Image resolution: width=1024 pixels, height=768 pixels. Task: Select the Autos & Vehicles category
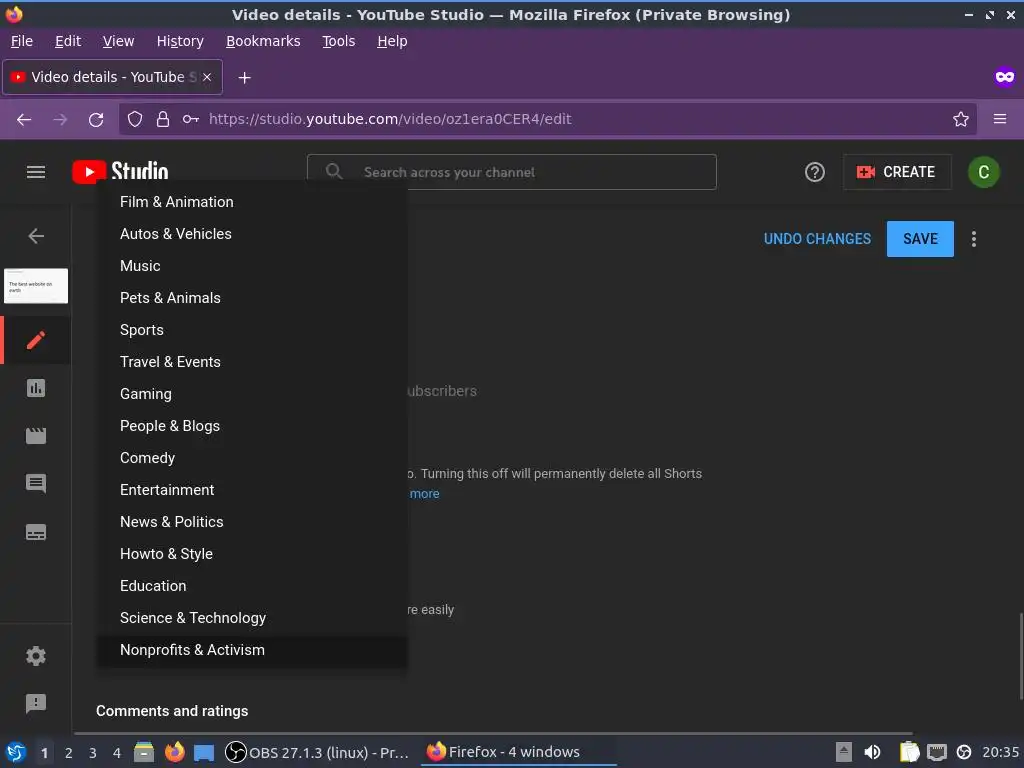pos(252,234)
